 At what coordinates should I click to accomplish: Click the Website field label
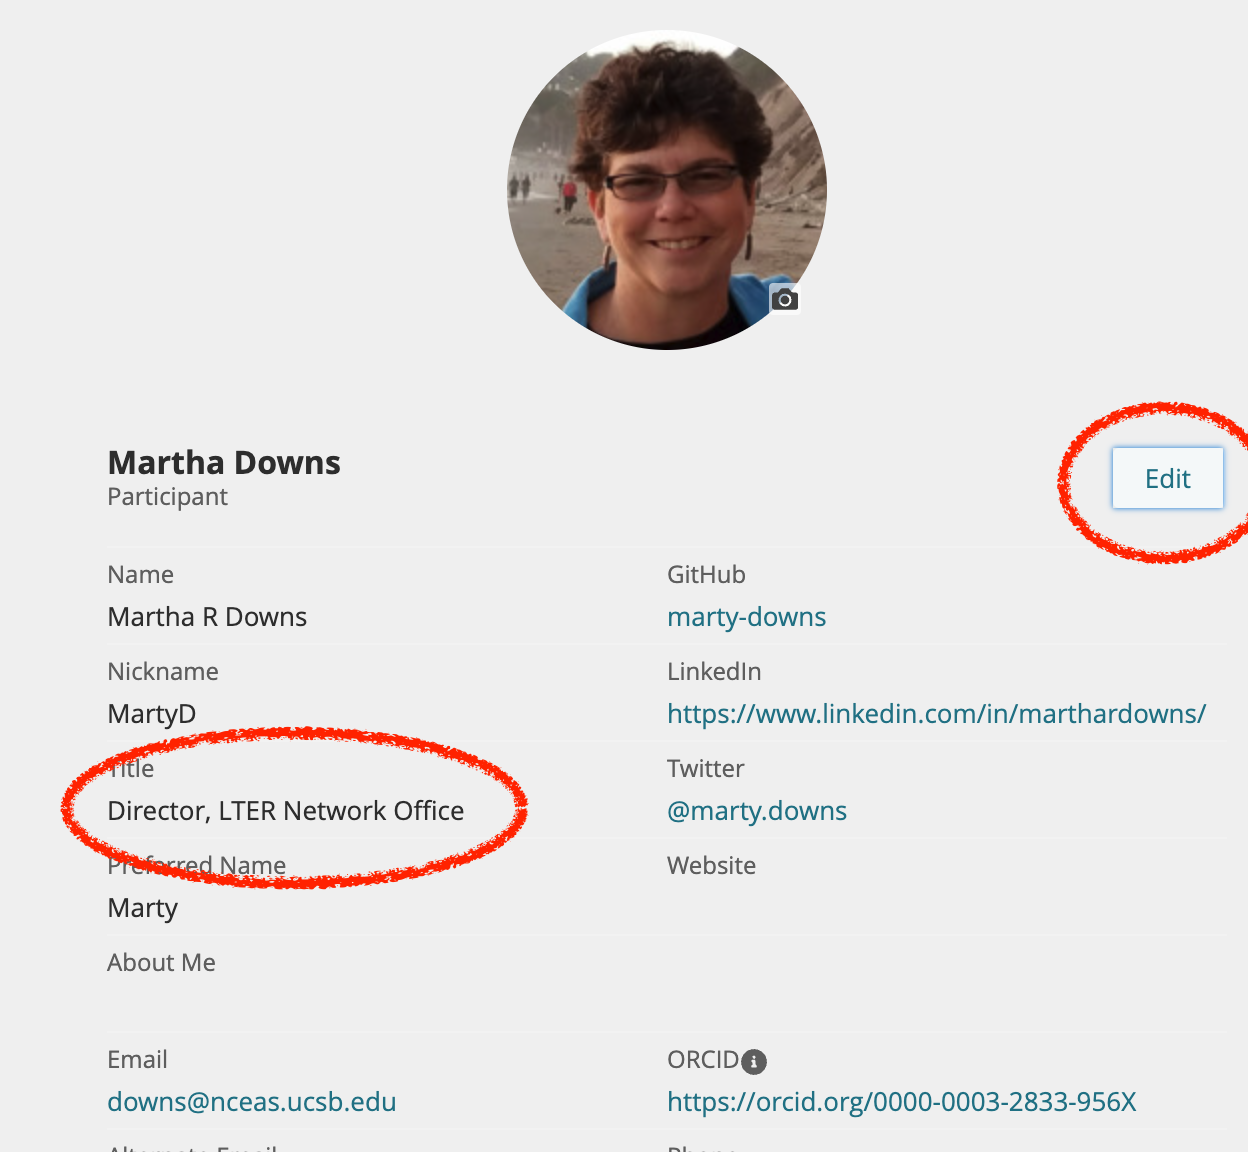[x=711, y=865]
